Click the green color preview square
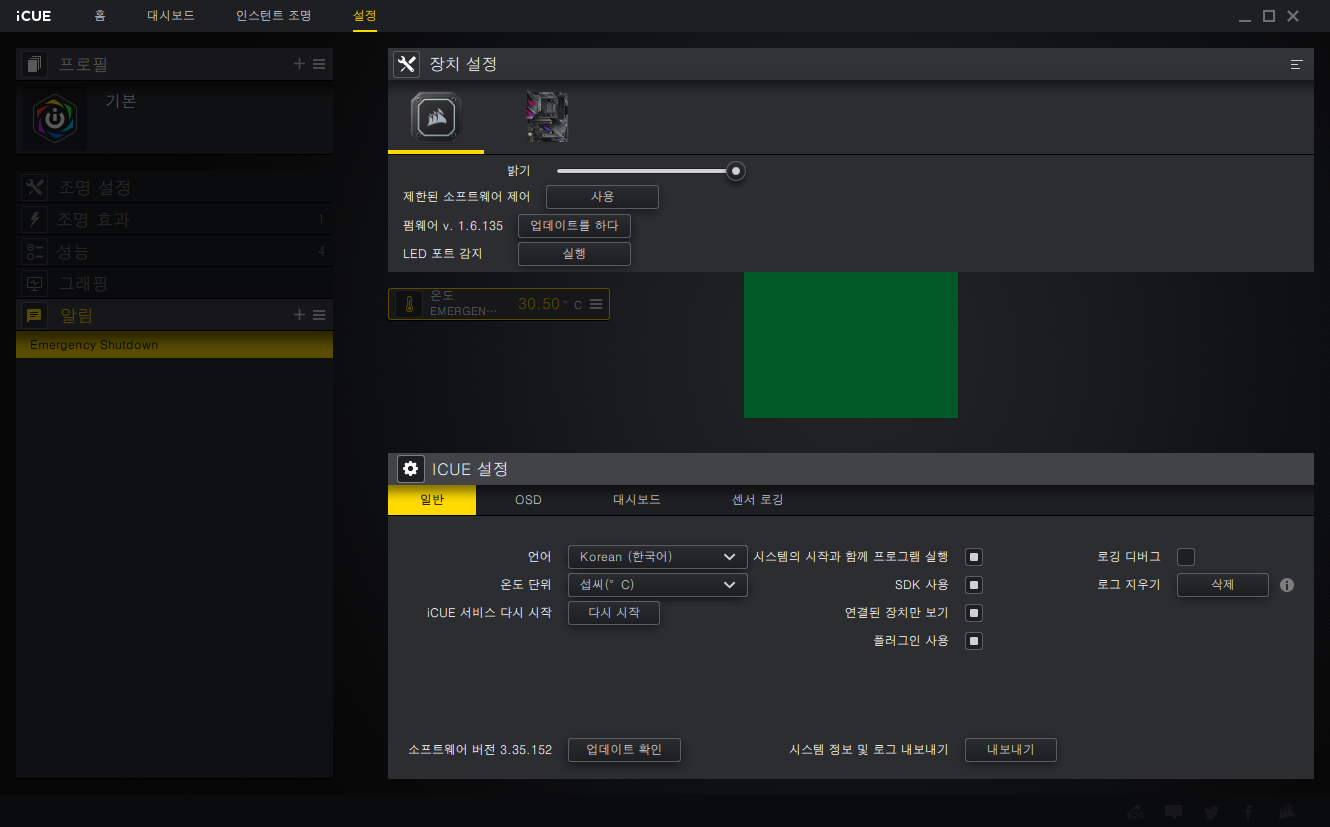Viewport: 1330px width, 827px height. (851, 345)
